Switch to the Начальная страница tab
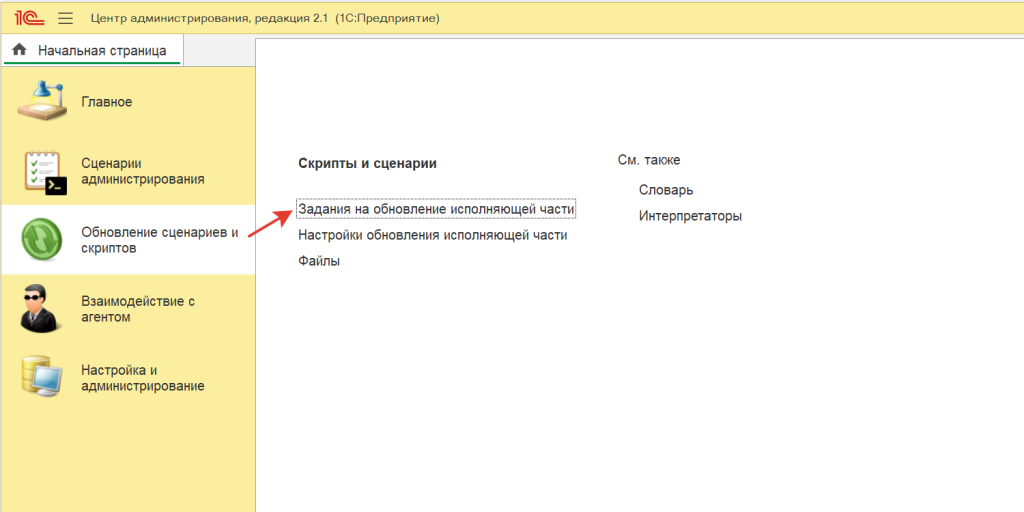The height and width of the screenshot is (512, 1024). point(101,50)
